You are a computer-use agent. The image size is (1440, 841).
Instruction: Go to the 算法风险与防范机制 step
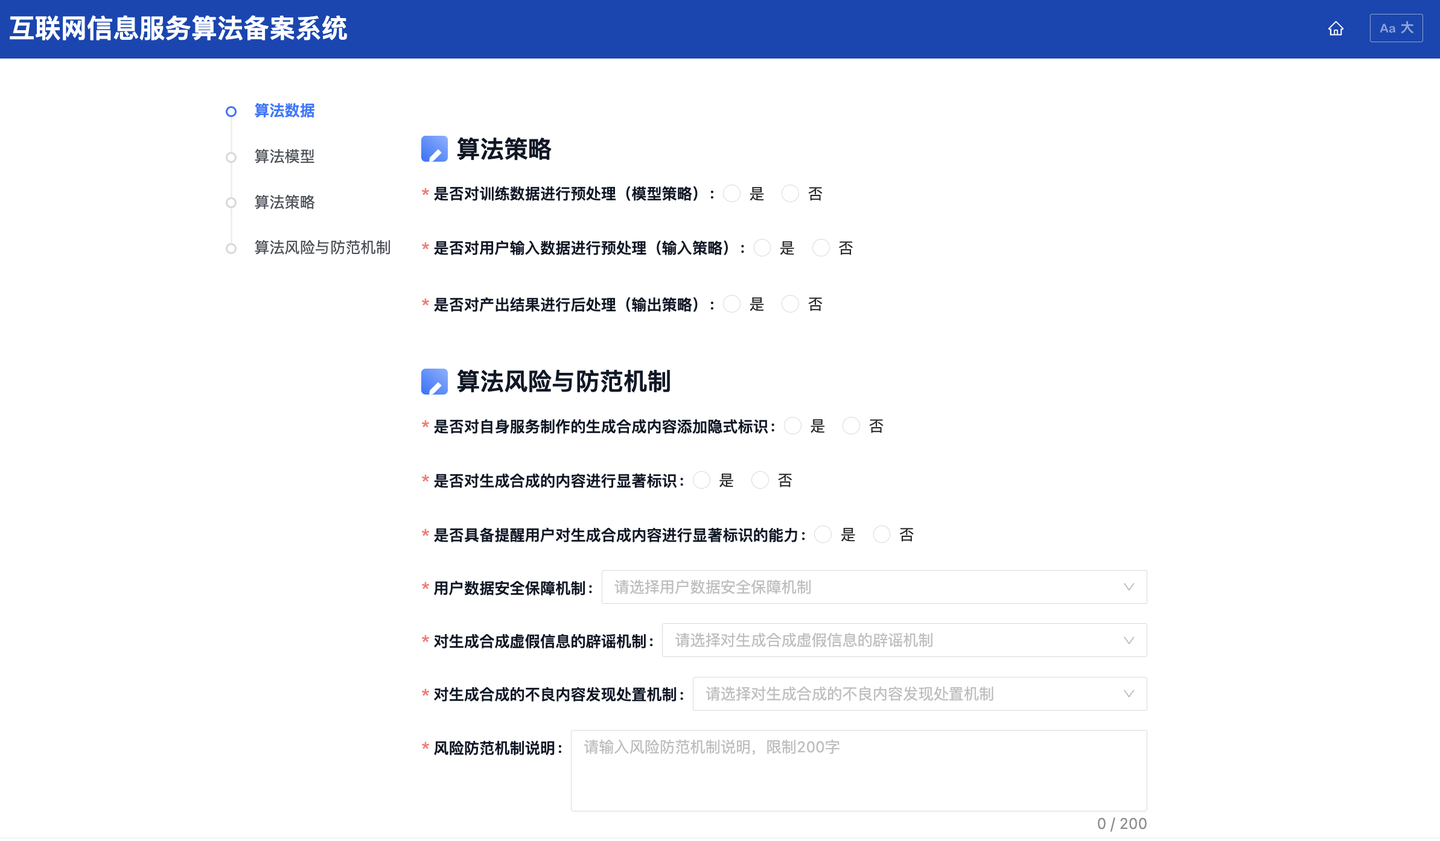point(322,247)
